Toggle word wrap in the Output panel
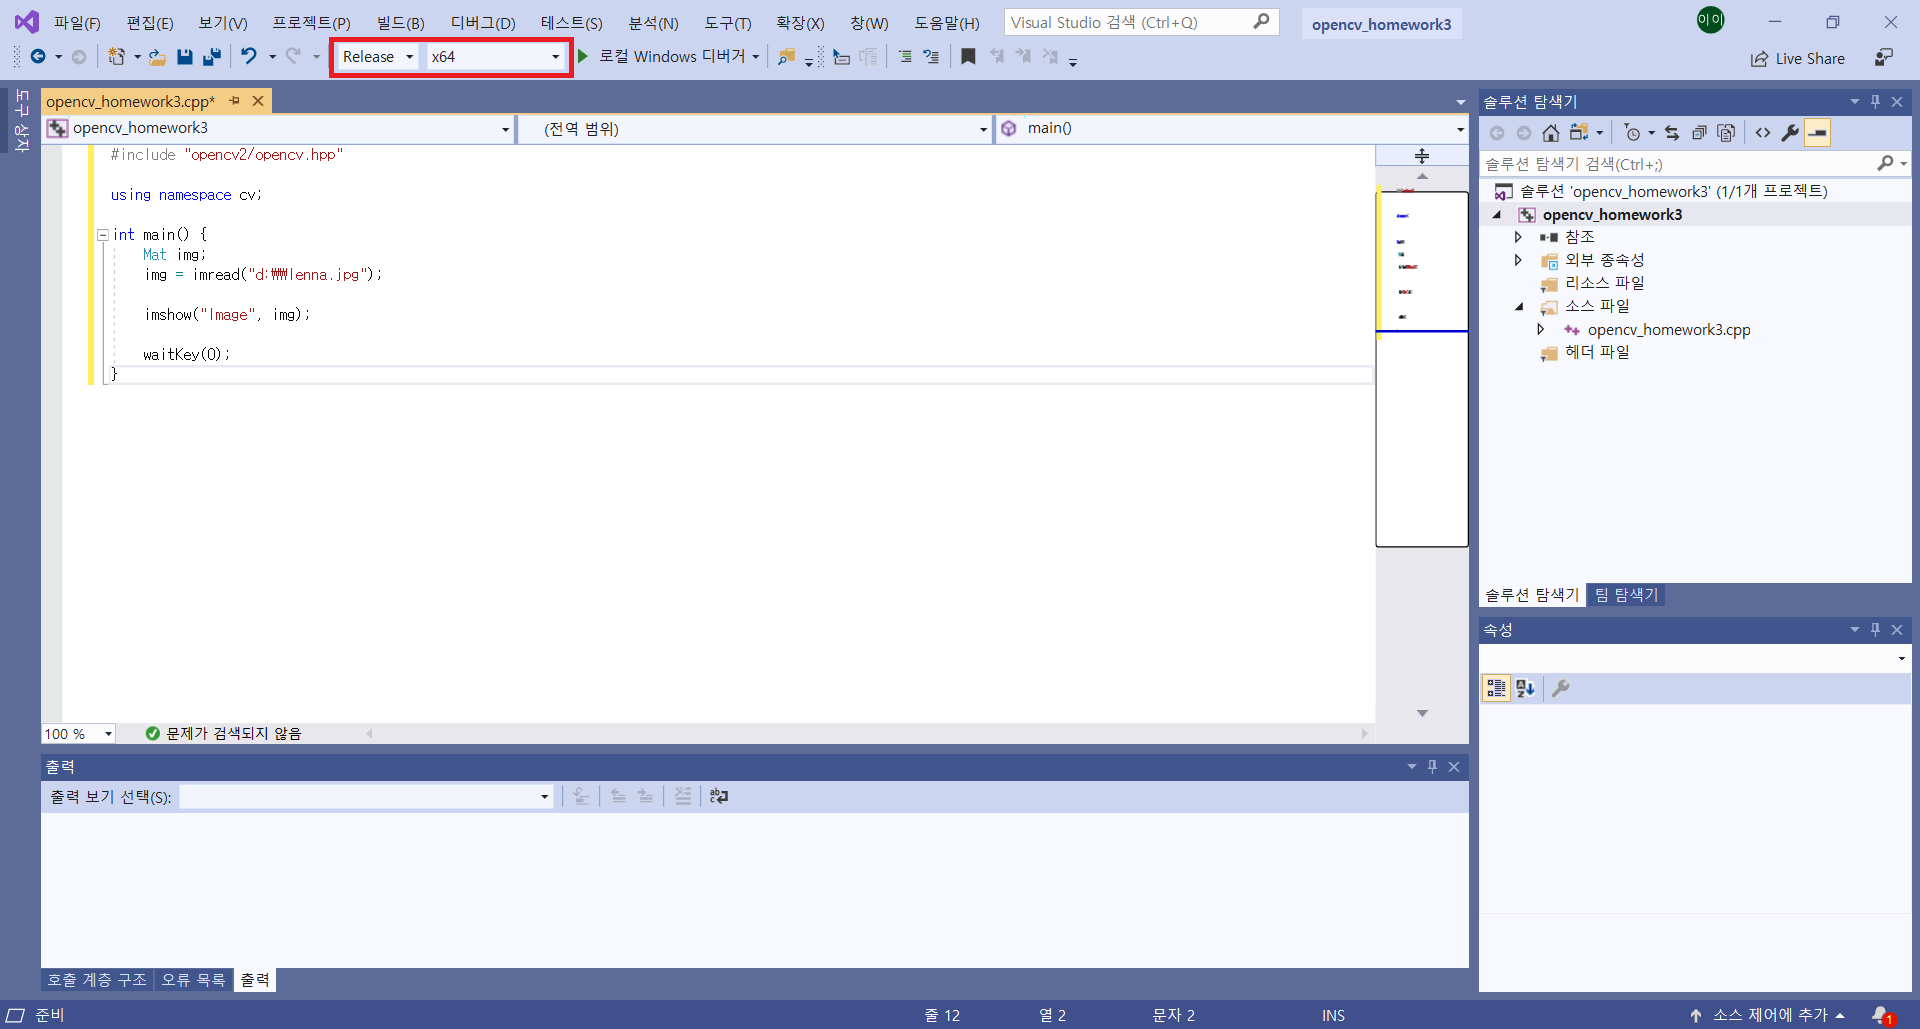Viewport: 1920px width, 1029px height. coord(719,797)
